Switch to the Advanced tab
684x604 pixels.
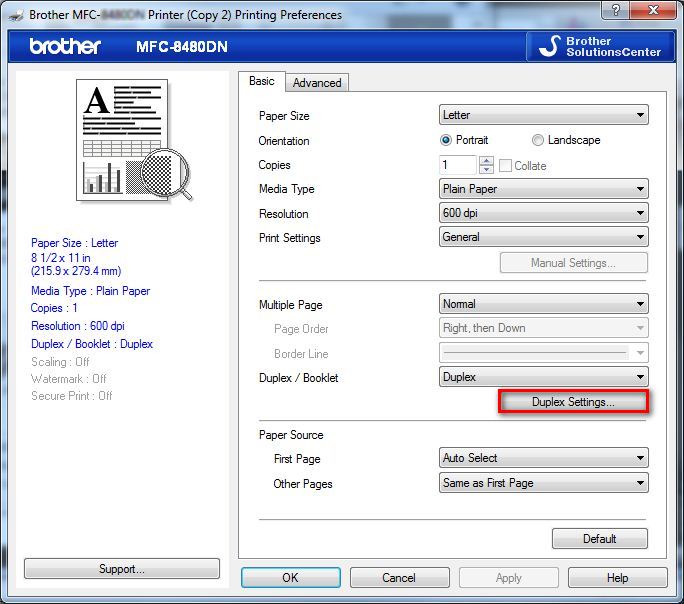point(317,83)
